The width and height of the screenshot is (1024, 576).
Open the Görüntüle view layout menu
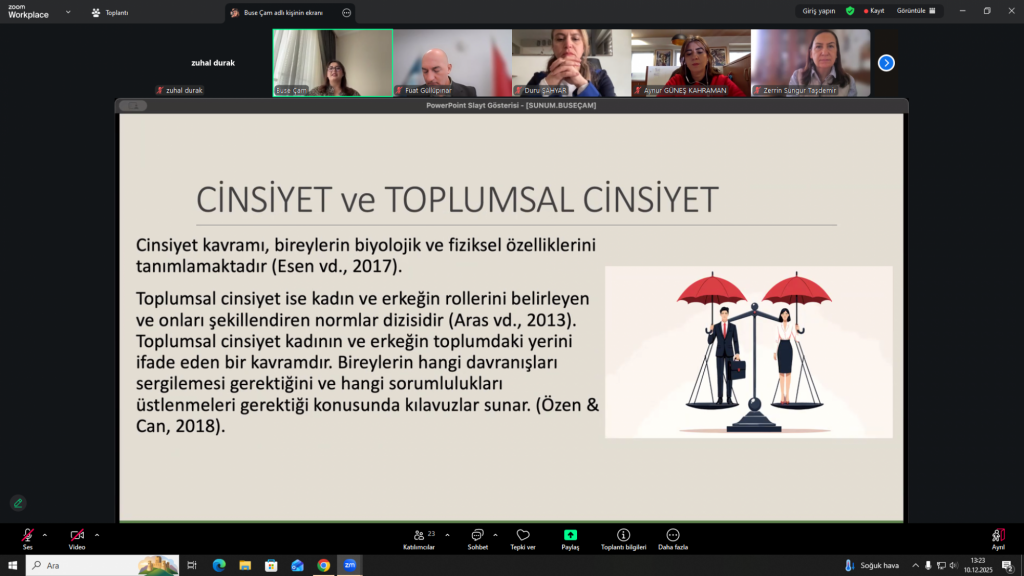[x=917, y=11]
